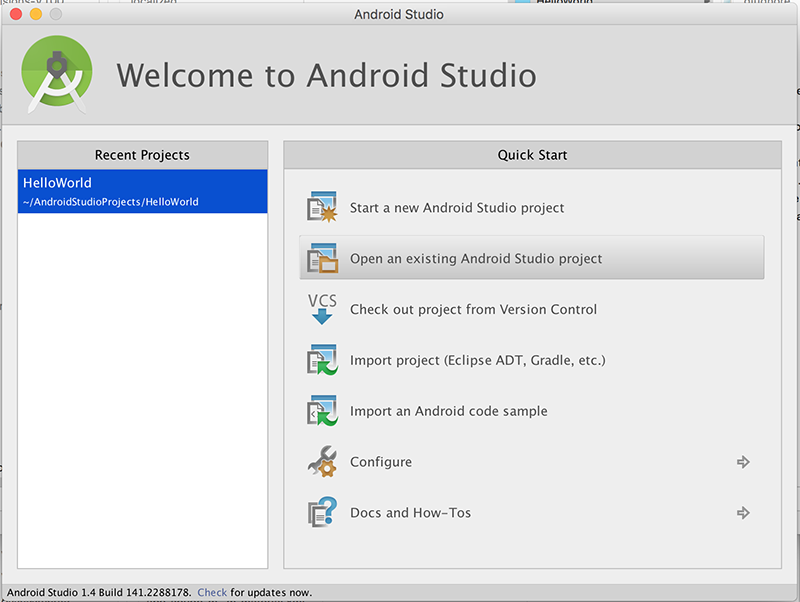Click the Import project (Eclipse ADT, Gradle) icon

tap(323, 360)
